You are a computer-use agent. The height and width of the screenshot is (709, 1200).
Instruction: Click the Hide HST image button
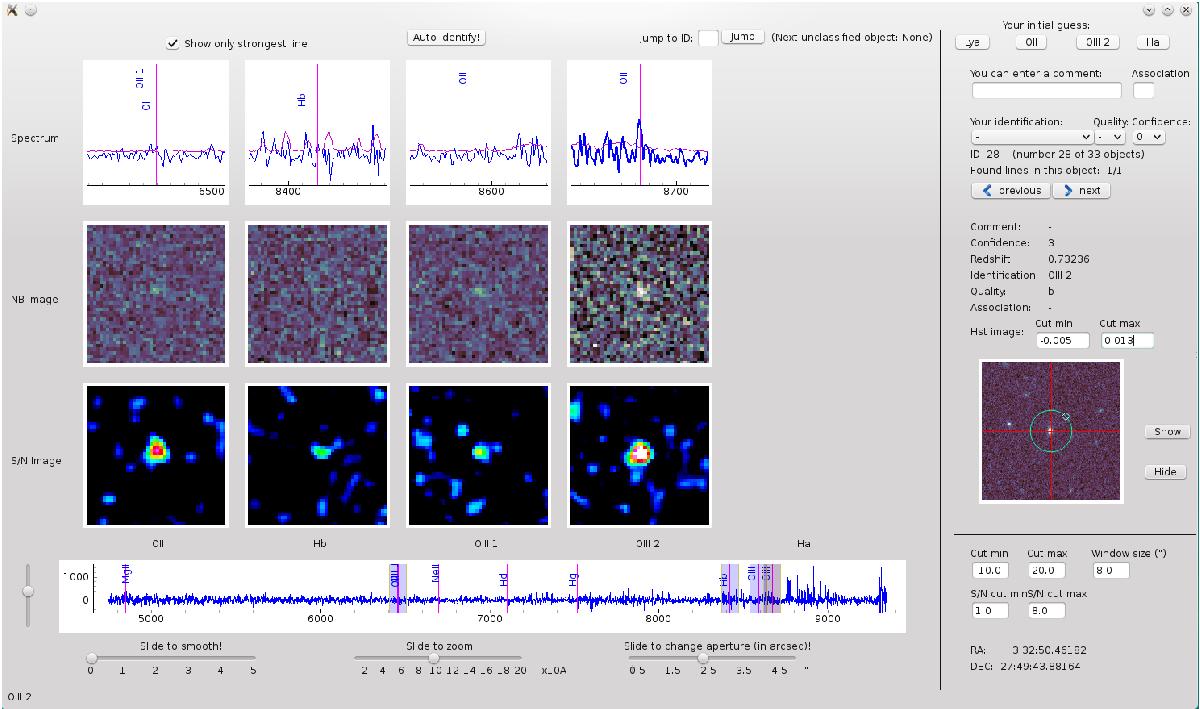pyautogui.click(x=1164, y=472)
